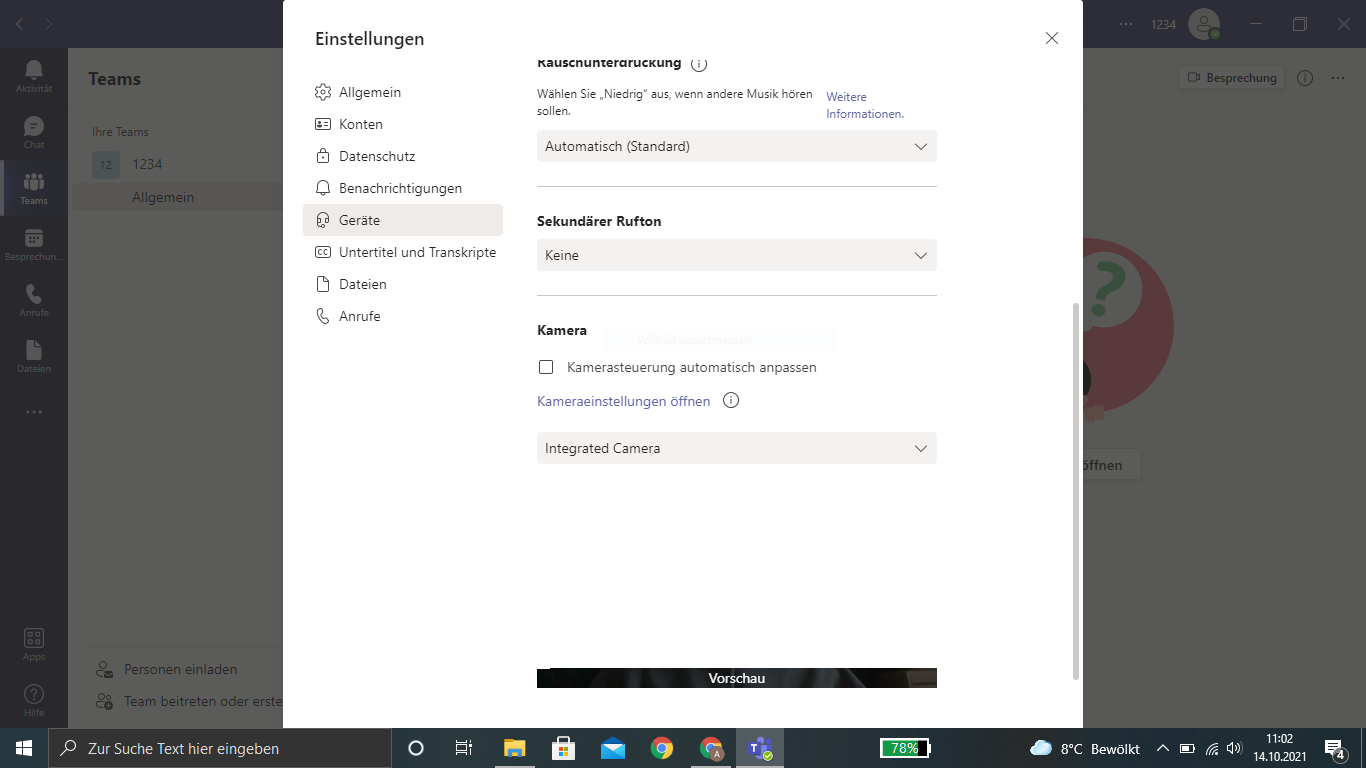Open the Untertitel und Transkripte settings section
This screenshot has width=1366, height=768.
click(417, 252)
